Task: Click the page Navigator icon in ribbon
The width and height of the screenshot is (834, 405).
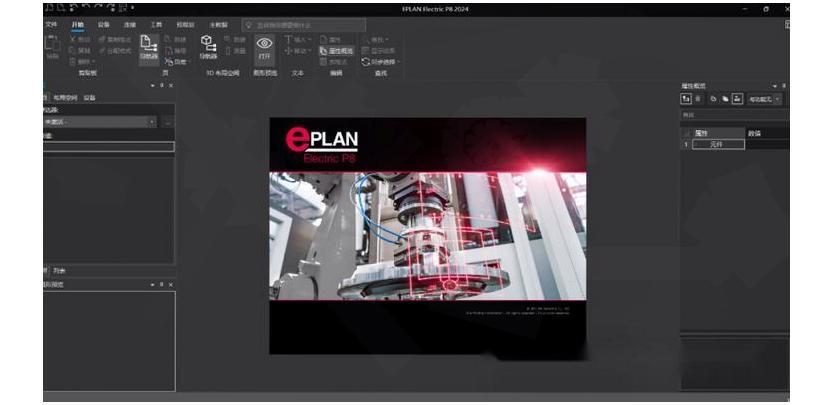Action: coord(148,45)
